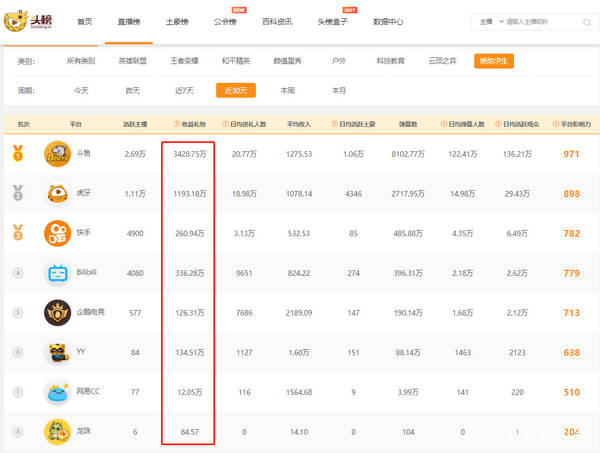600x453 pixels.
Task: Click the gold first-place medal icon
Action: [18, 153]
